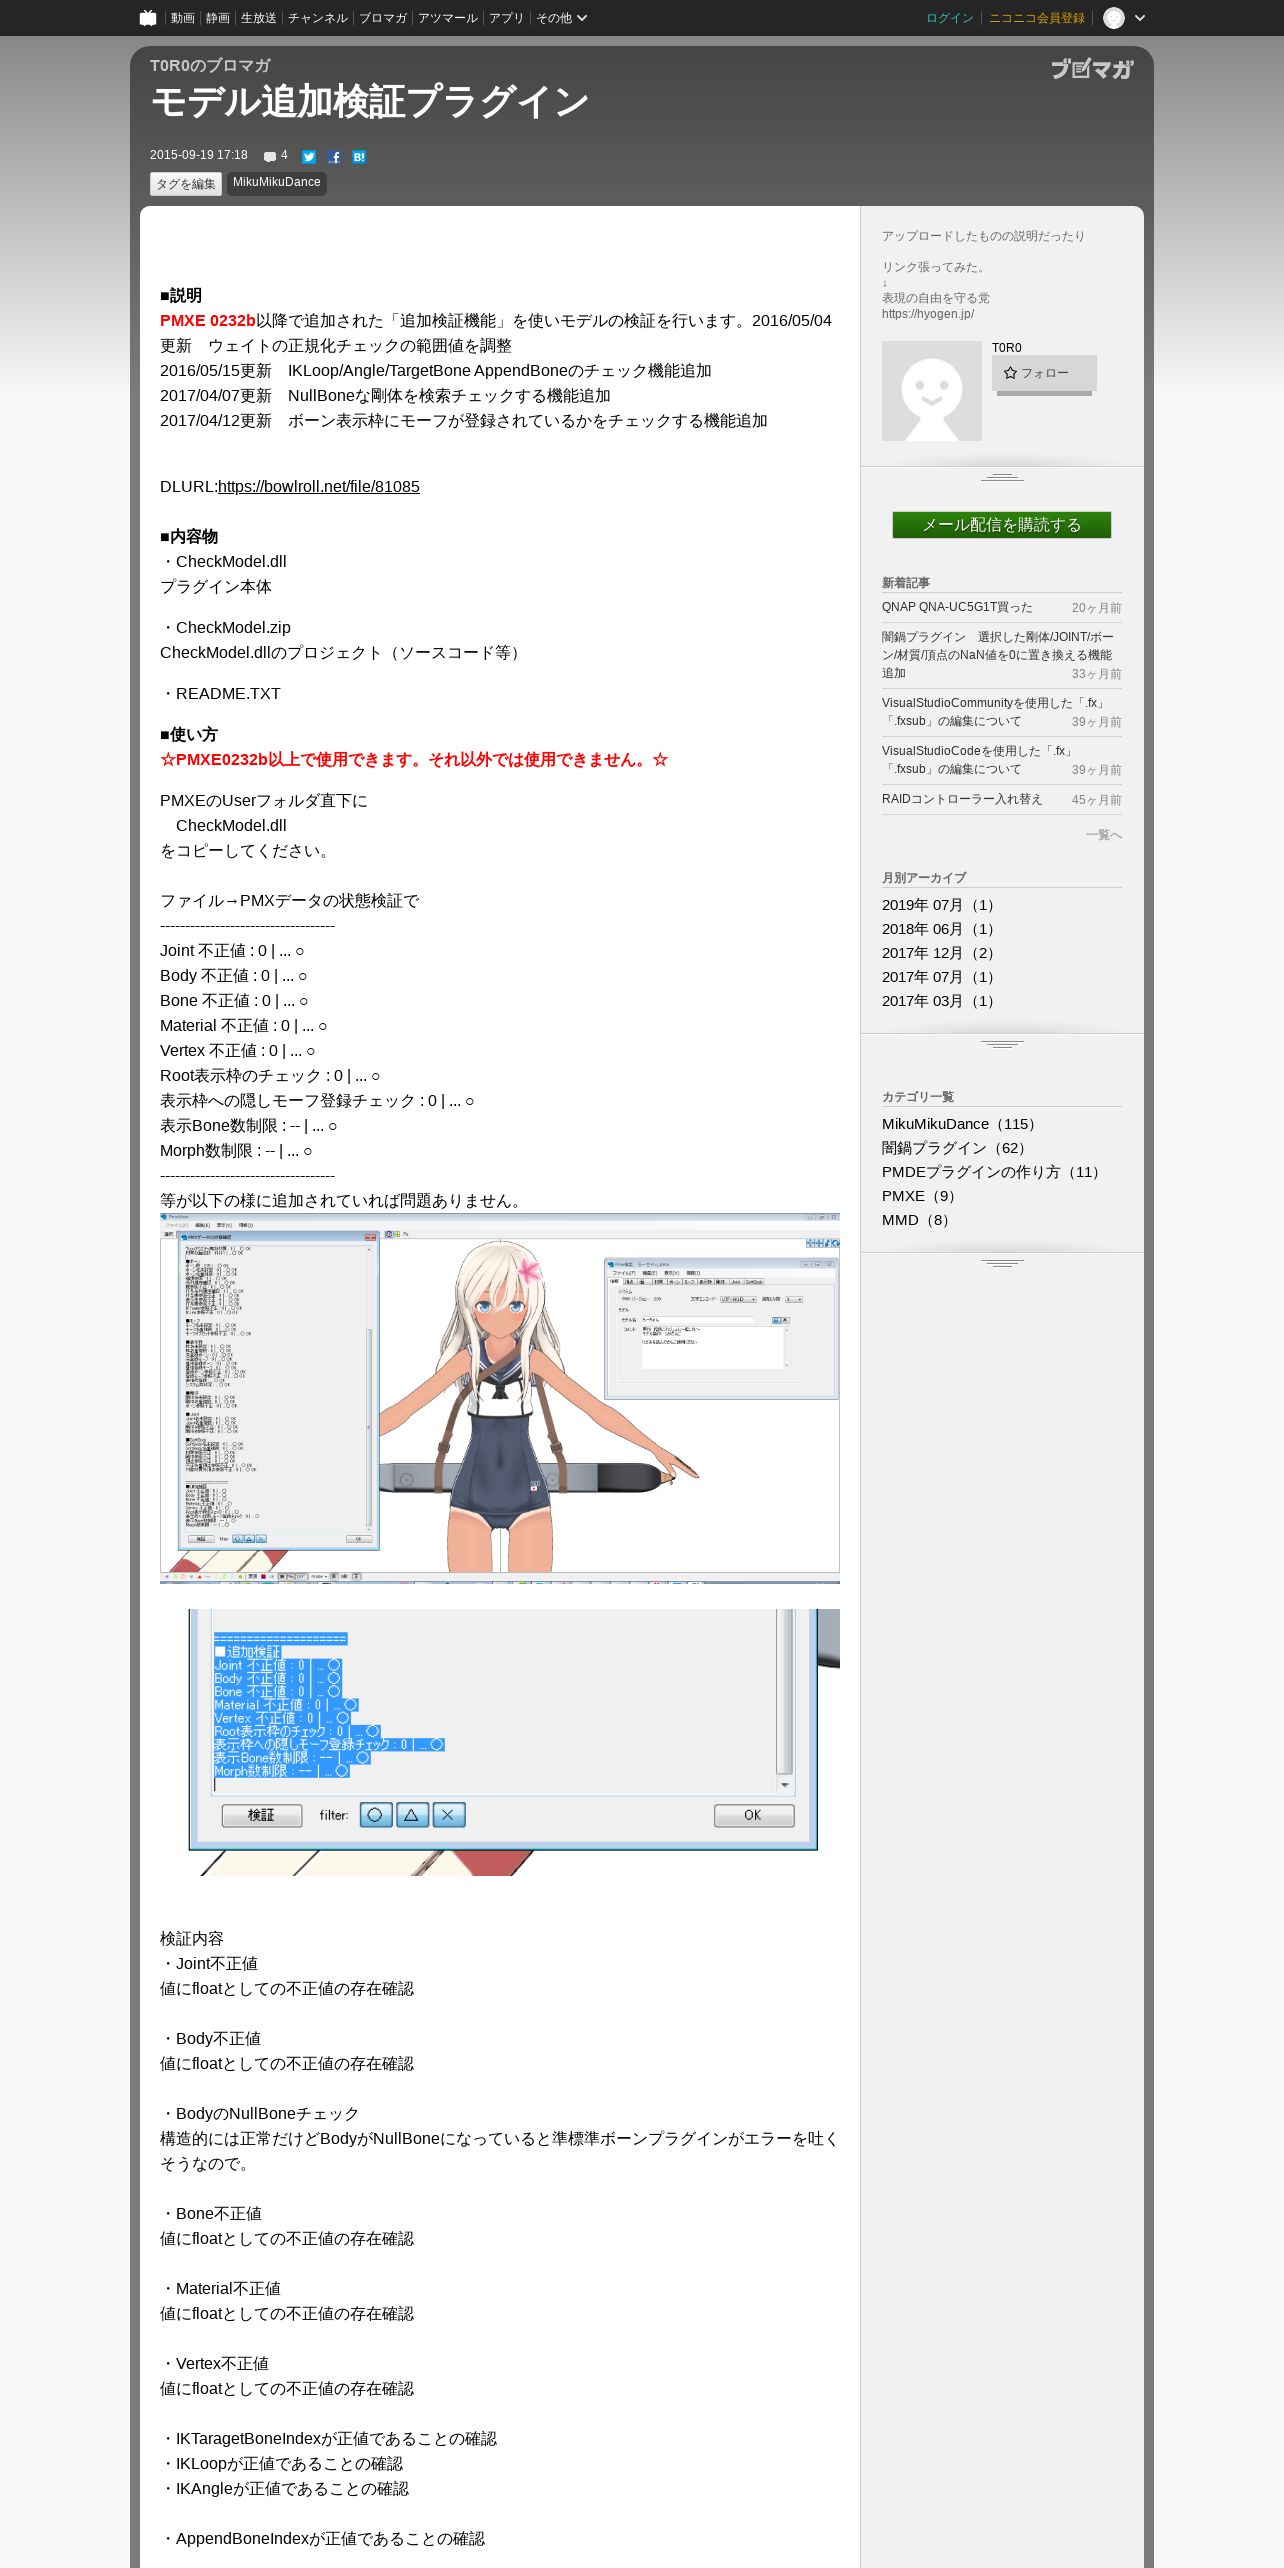Image resolution: width=1284 pixels, height=2568 pixels.
Task: Open PMXE category (9)
Action: [922, 1196]
